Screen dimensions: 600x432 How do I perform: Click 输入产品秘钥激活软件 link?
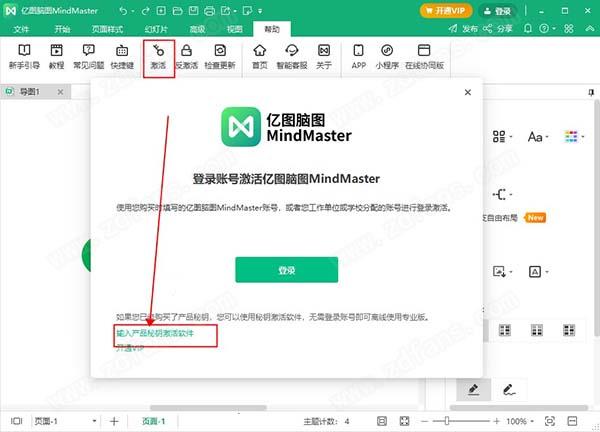(155, 333)
